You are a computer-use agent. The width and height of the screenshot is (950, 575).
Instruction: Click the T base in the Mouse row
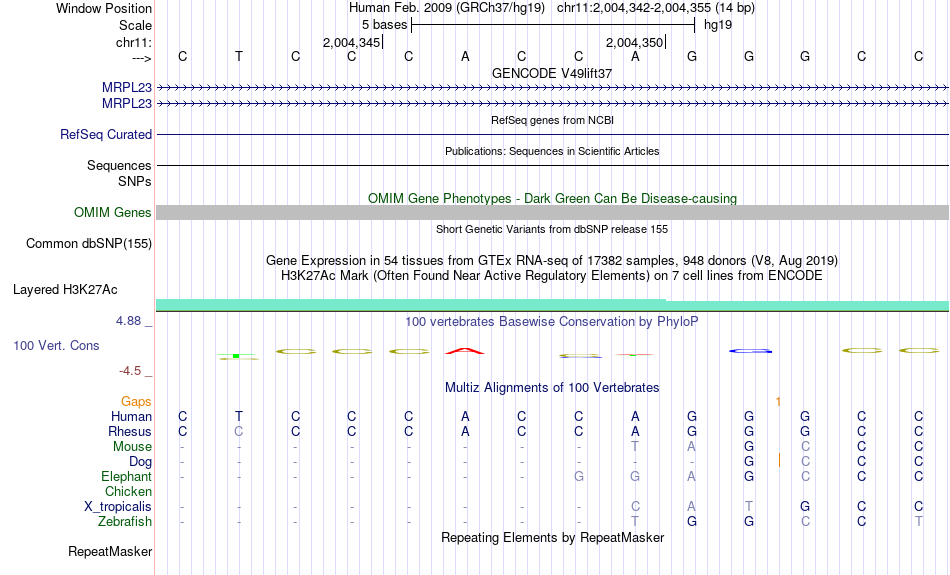coord(634,447)
